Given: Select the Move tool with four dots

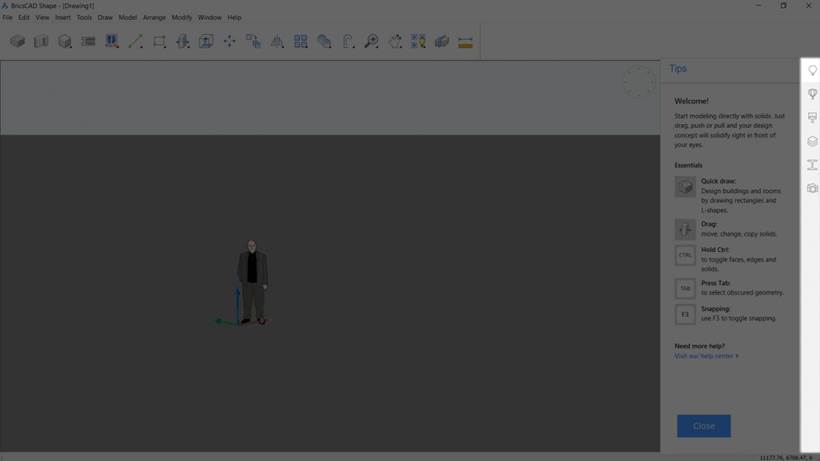Looking at the screenshot, I should point(230,41).
